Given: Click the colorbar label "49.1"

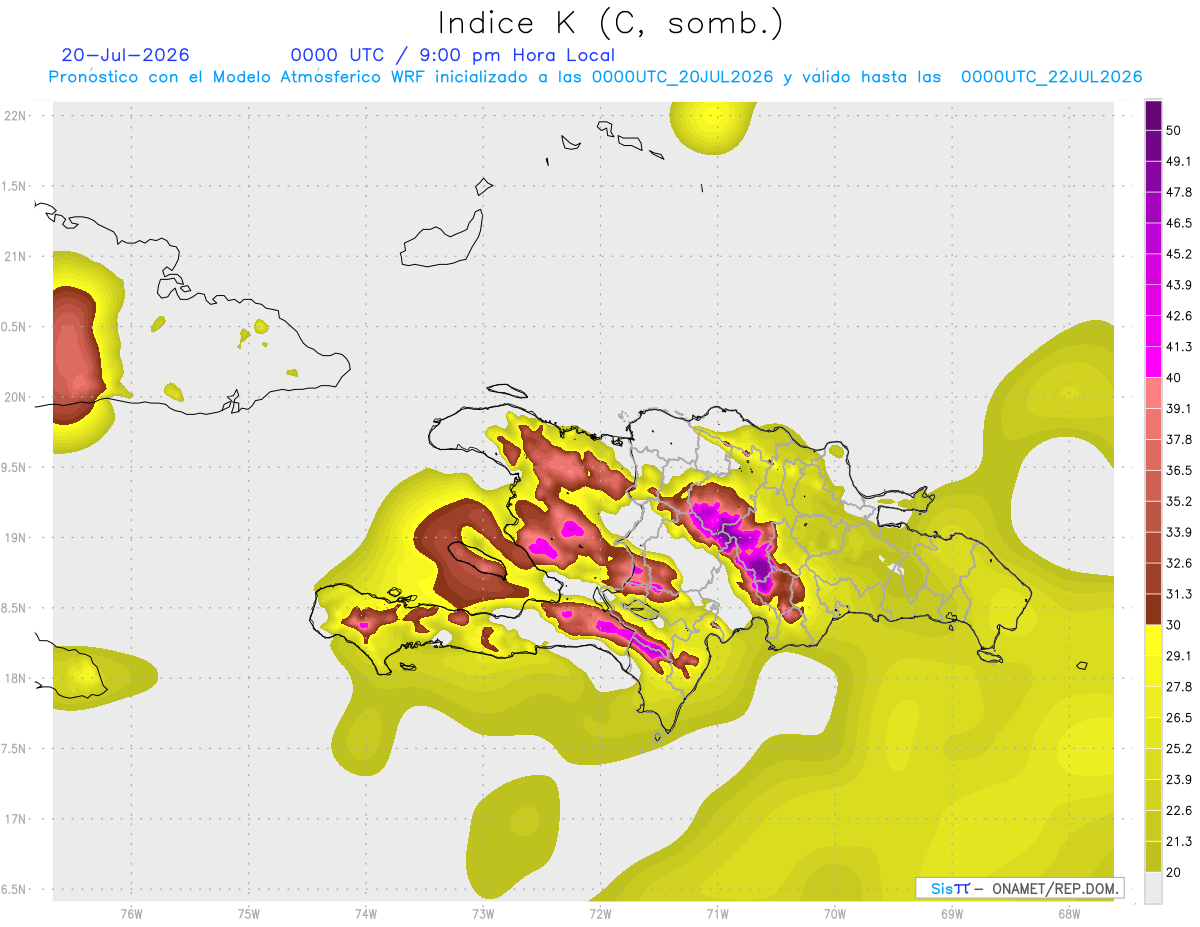Looking at the screenshot, I should [1179, 161].
